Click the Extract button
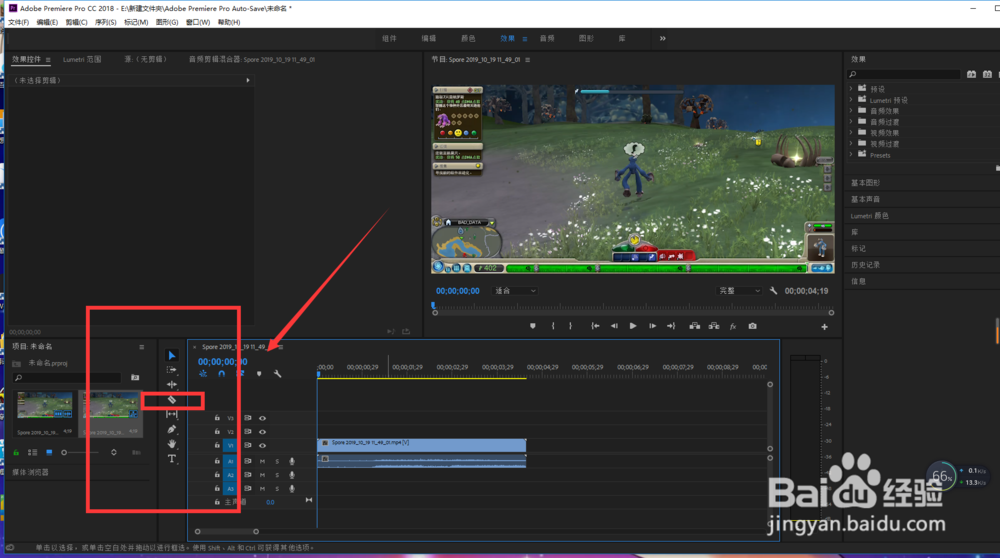 (x=714, y=326)
